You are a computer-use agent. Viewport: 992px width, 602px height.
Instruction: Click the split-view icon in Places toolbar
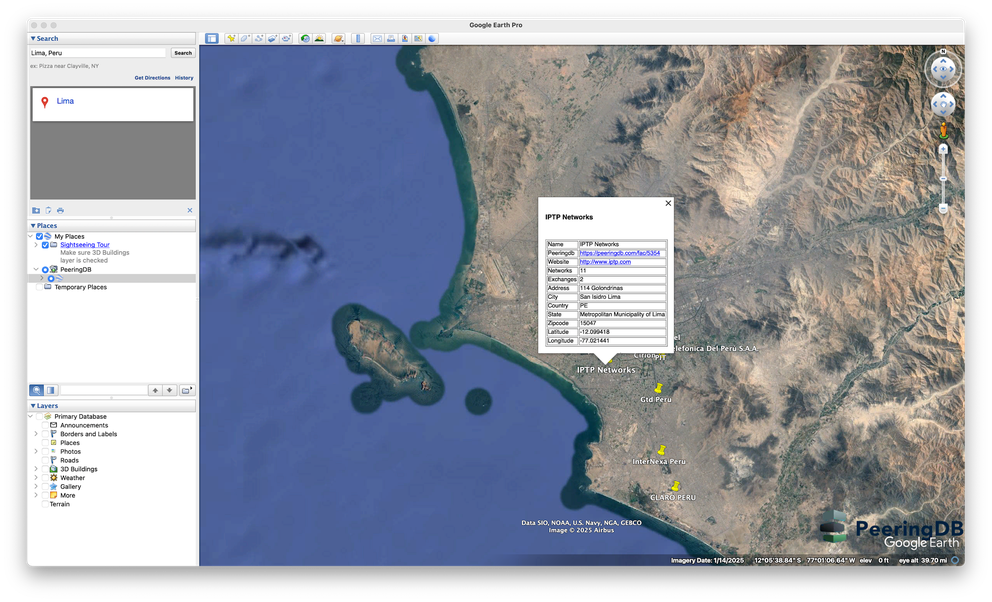(x=51, y=390)
